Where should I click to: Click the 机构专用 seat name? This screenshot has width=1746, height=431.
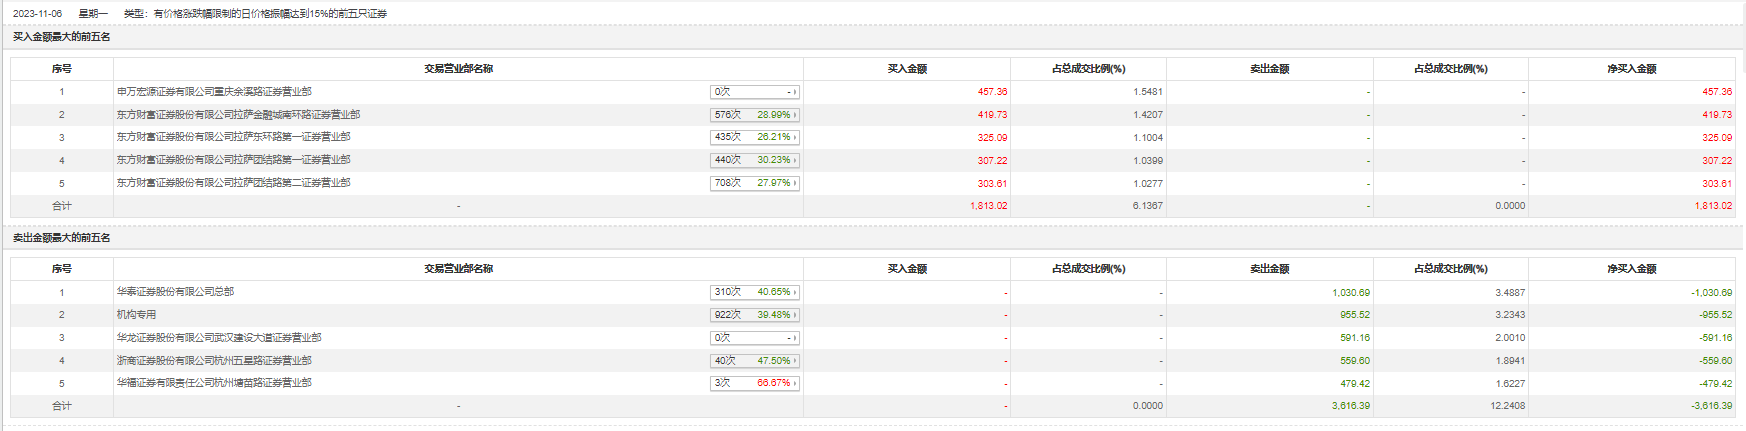136,315
